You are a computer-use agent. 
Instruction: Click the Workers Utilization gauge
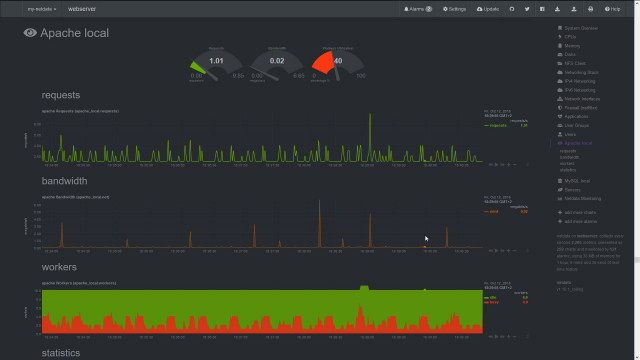coord(338,64)
